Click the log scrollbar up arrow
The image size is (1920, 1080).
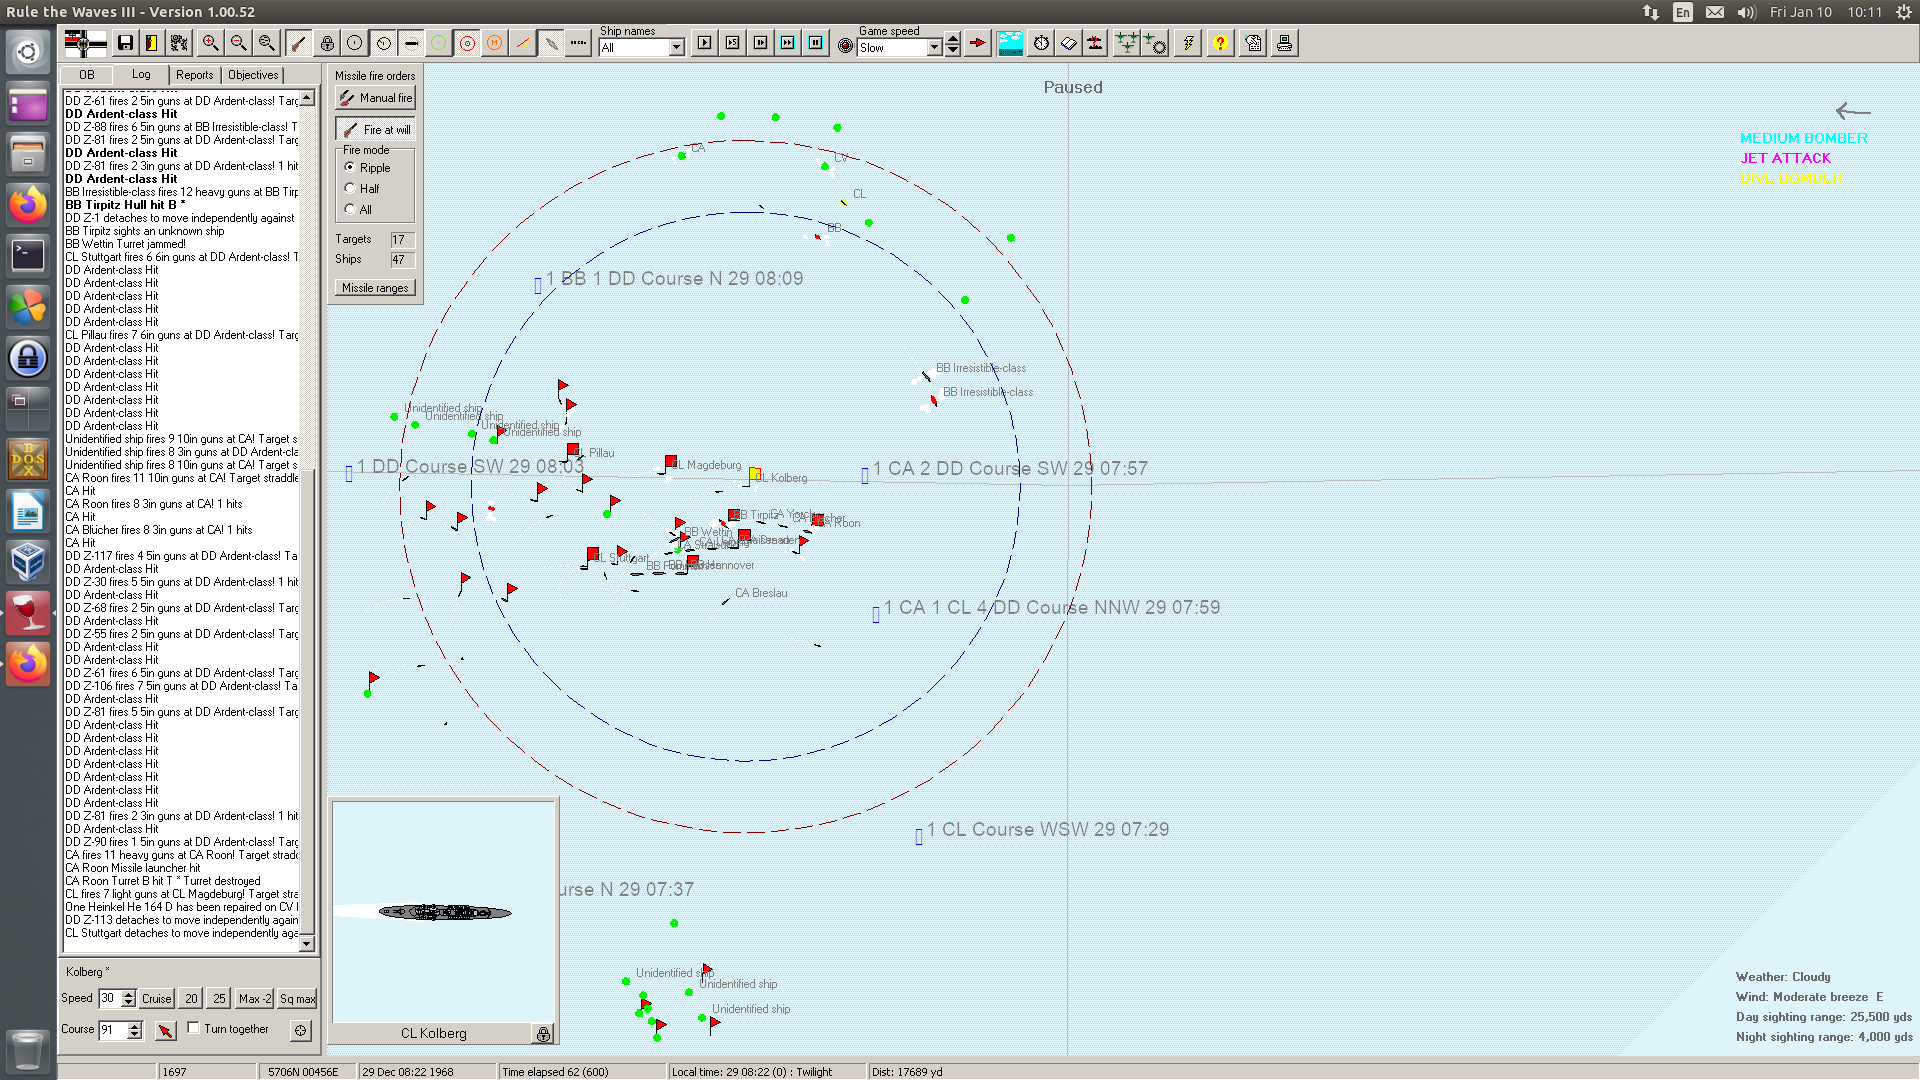(307, 98)
